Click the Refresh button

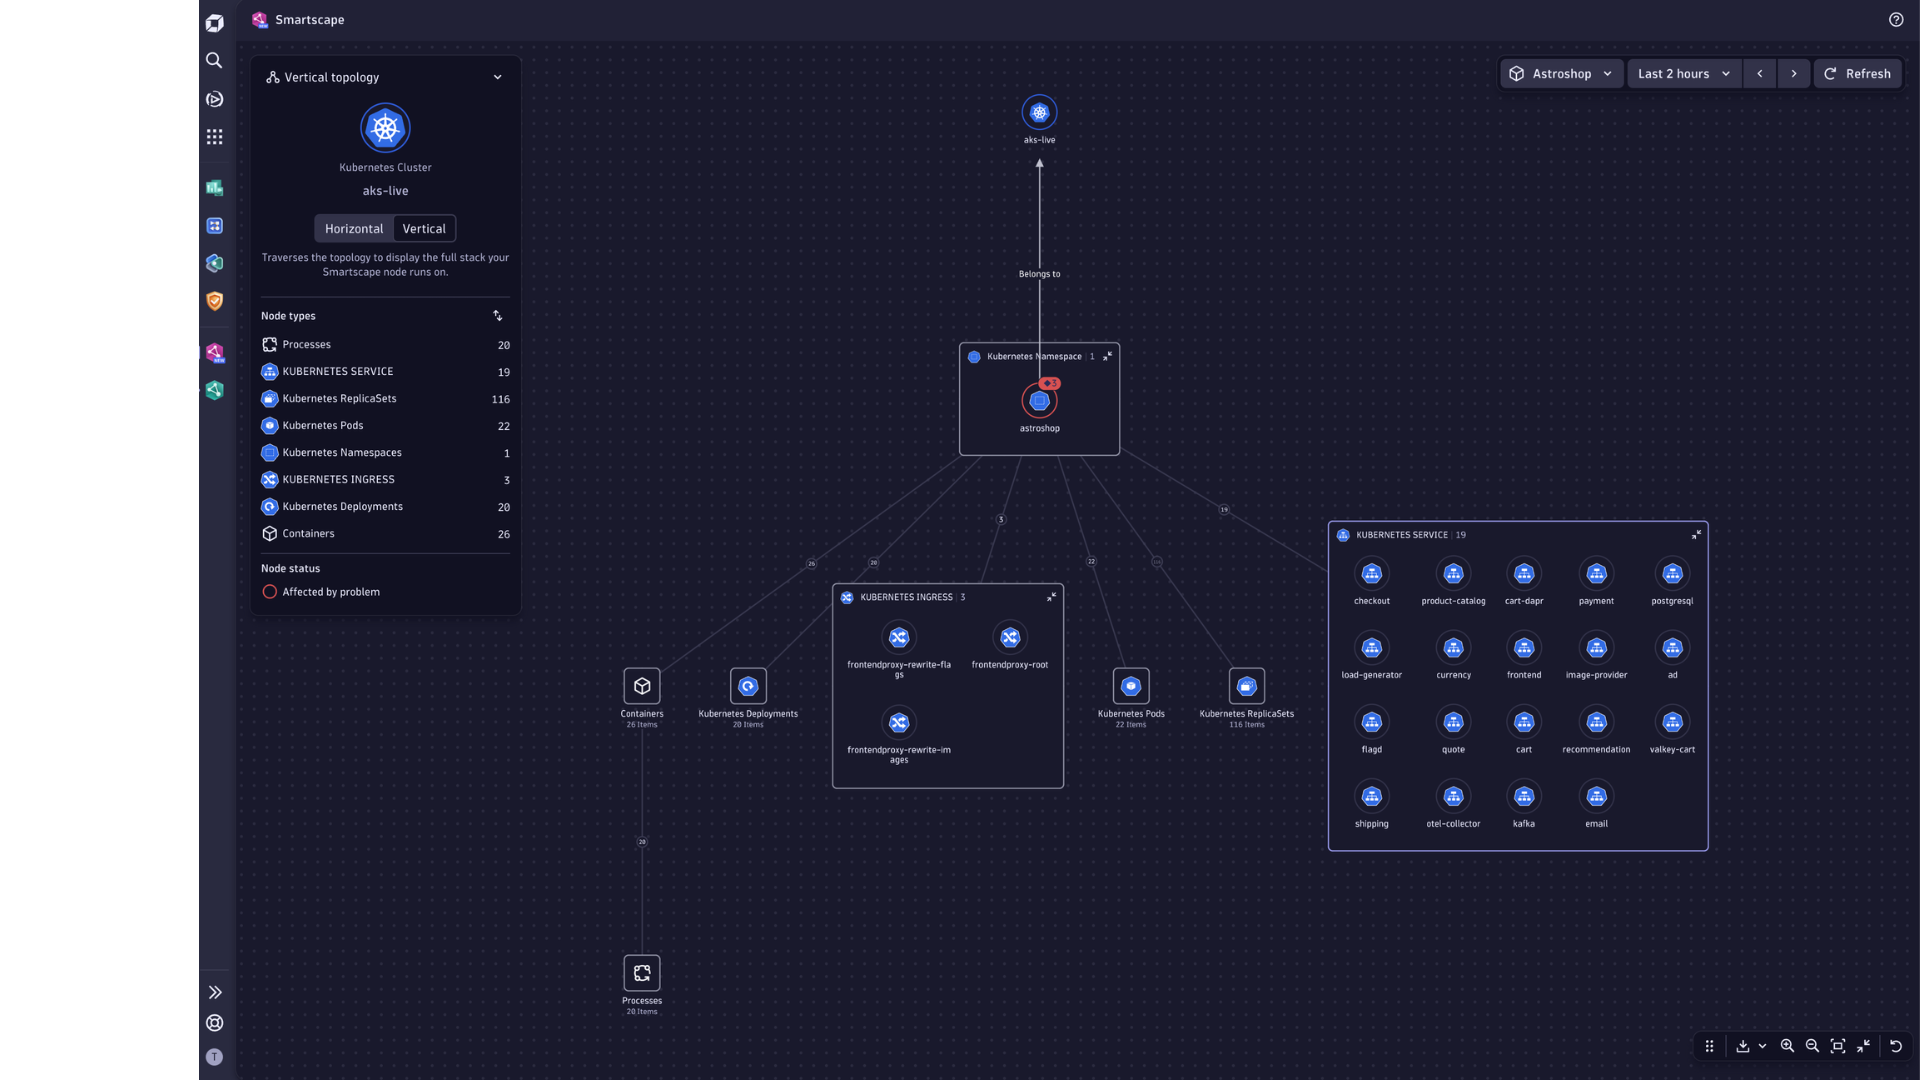click(x=1858, y=73)
